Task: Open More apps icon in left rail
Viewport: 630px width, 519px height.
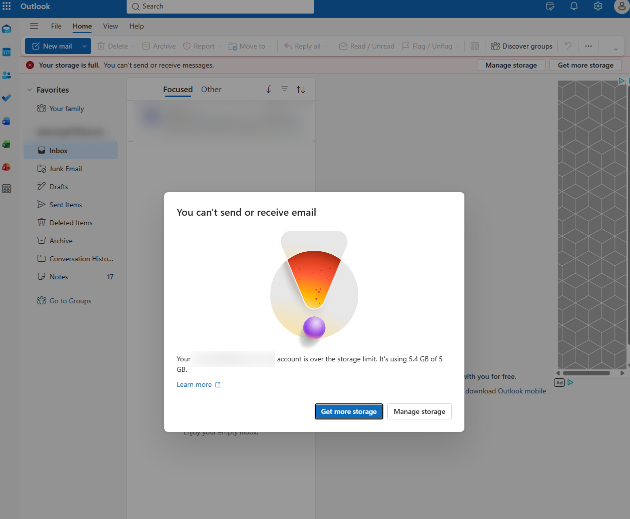Action: [6, 189]
